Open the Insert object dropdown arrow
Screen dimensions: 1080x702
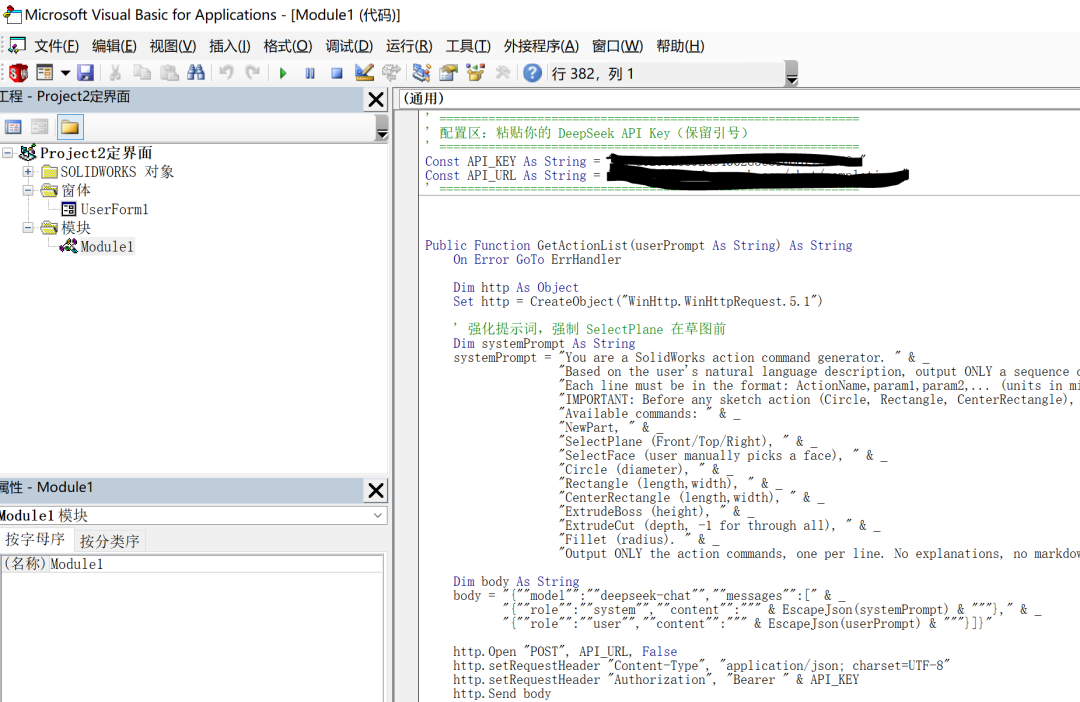(65, 72)
